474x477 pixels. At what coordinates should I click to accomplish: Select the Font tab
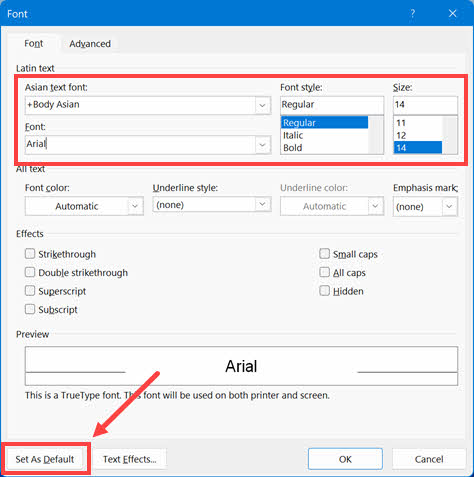[34, 43]
